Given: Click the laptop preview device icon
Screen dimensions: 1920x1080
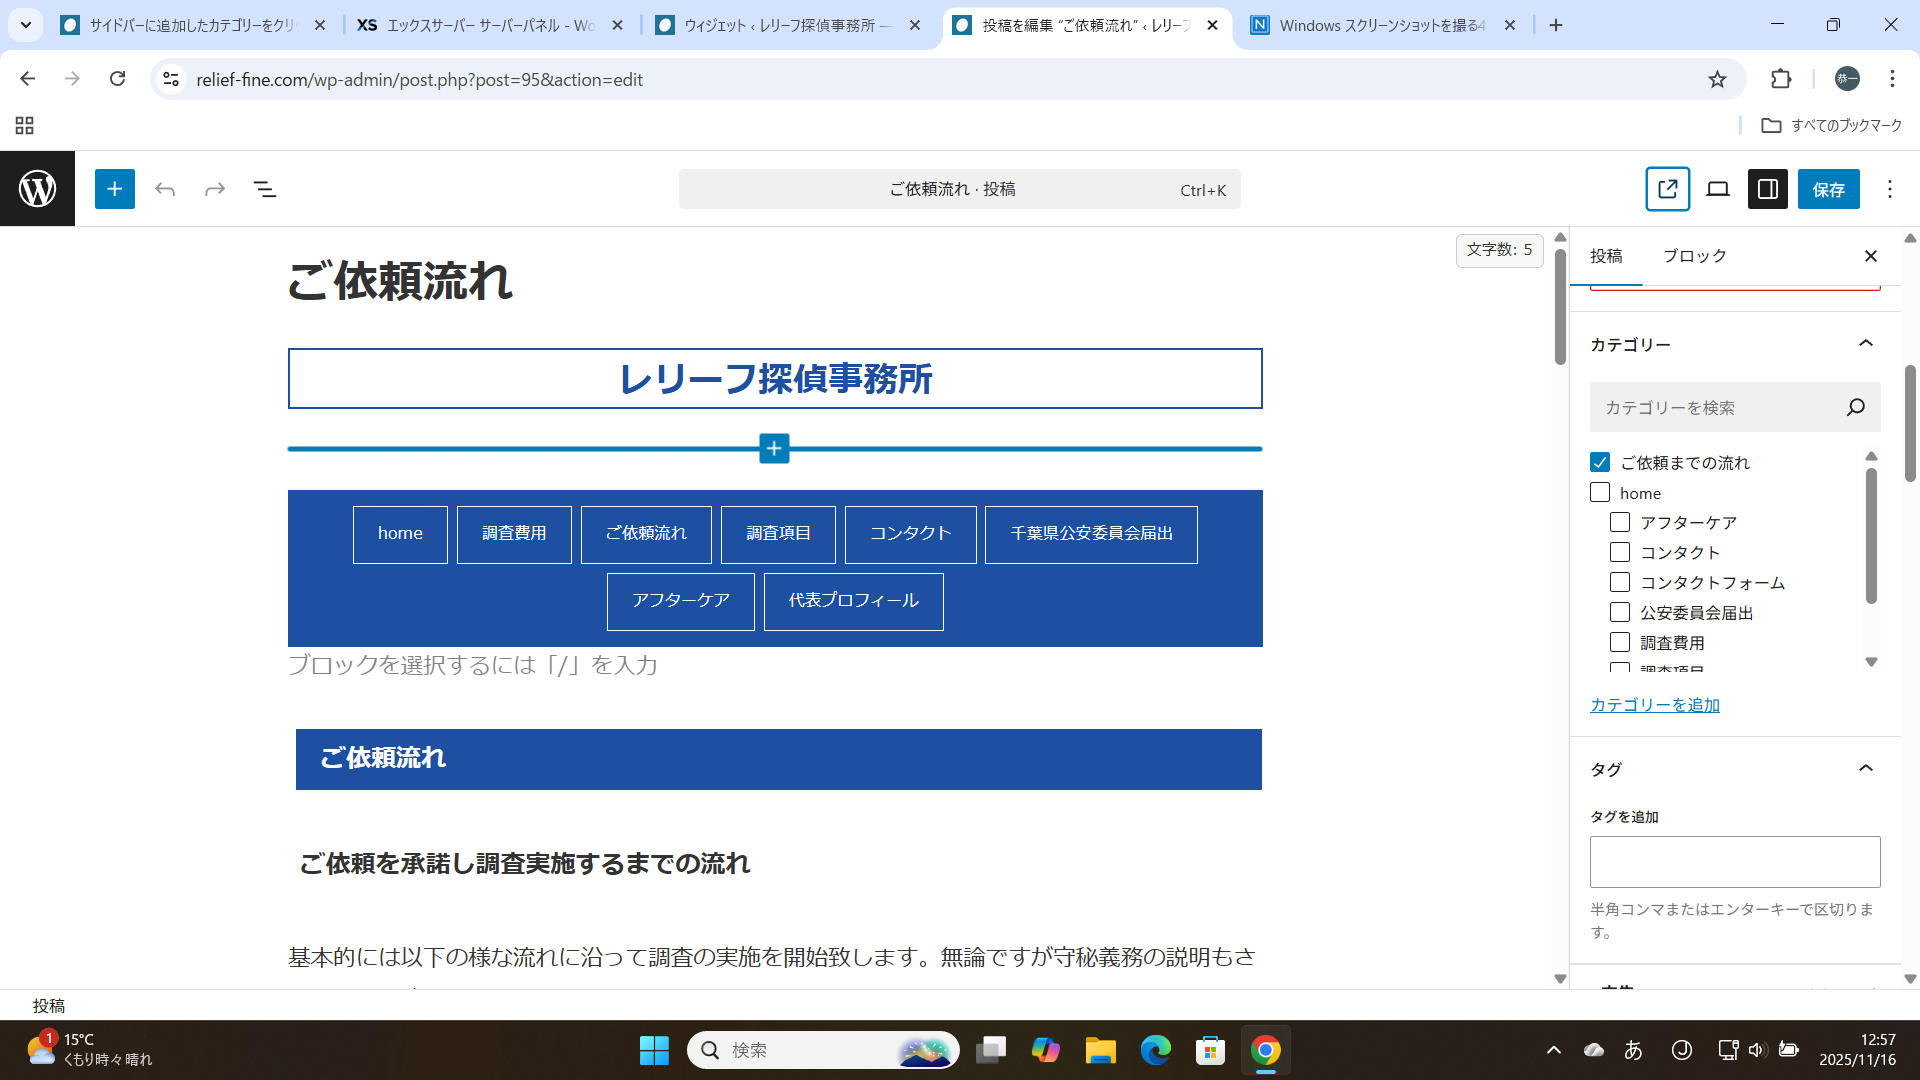Looking at the screenshot, I should pos(1717,189).
